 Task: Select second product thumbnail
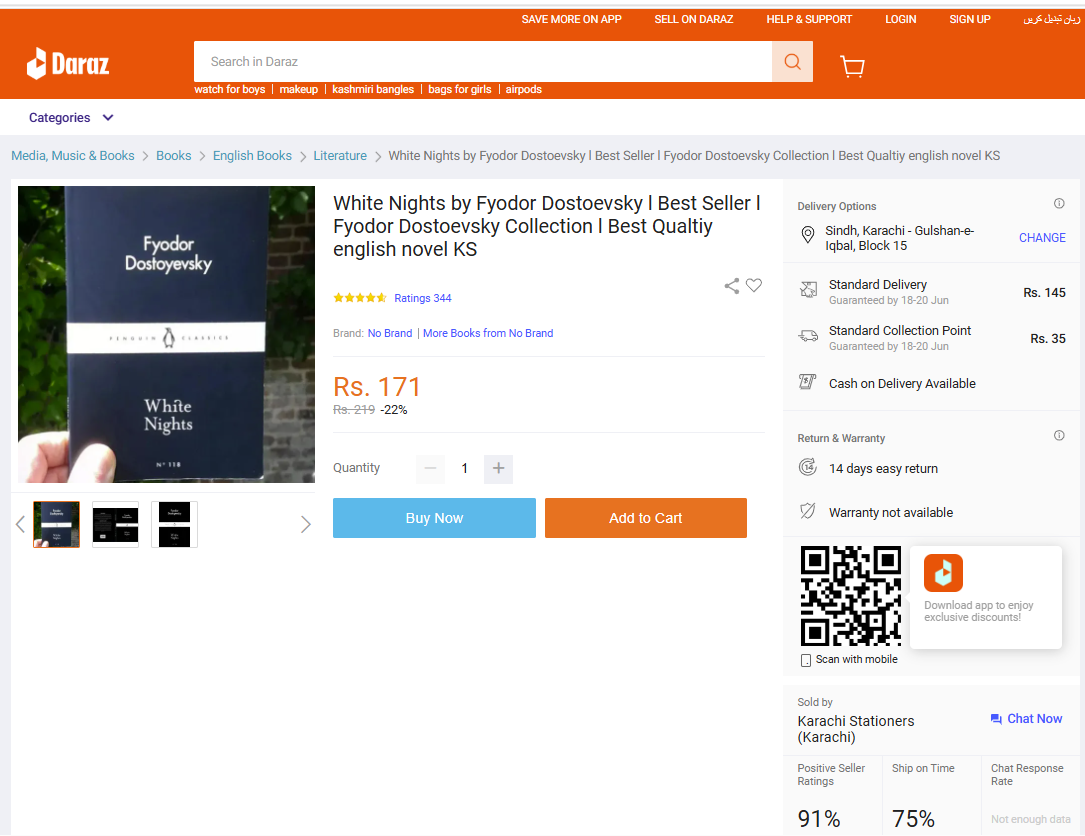[116, 525]
